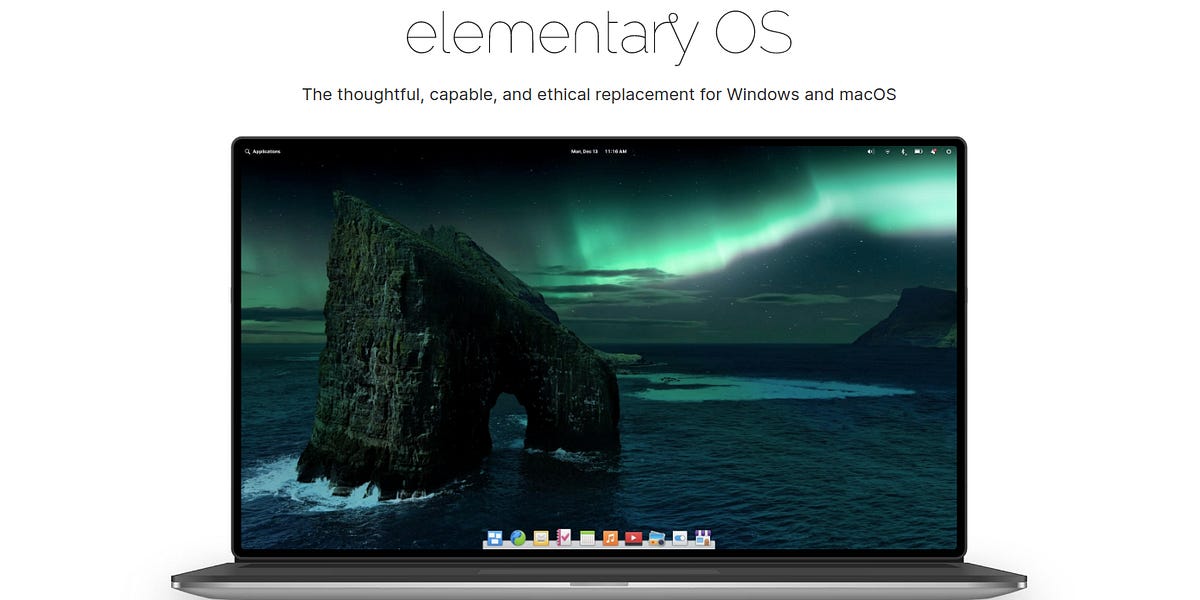Open the Photos app in dock
The width and height of the screenshot is (1200, 600).
pyautogui.click(x=657, y=538)
